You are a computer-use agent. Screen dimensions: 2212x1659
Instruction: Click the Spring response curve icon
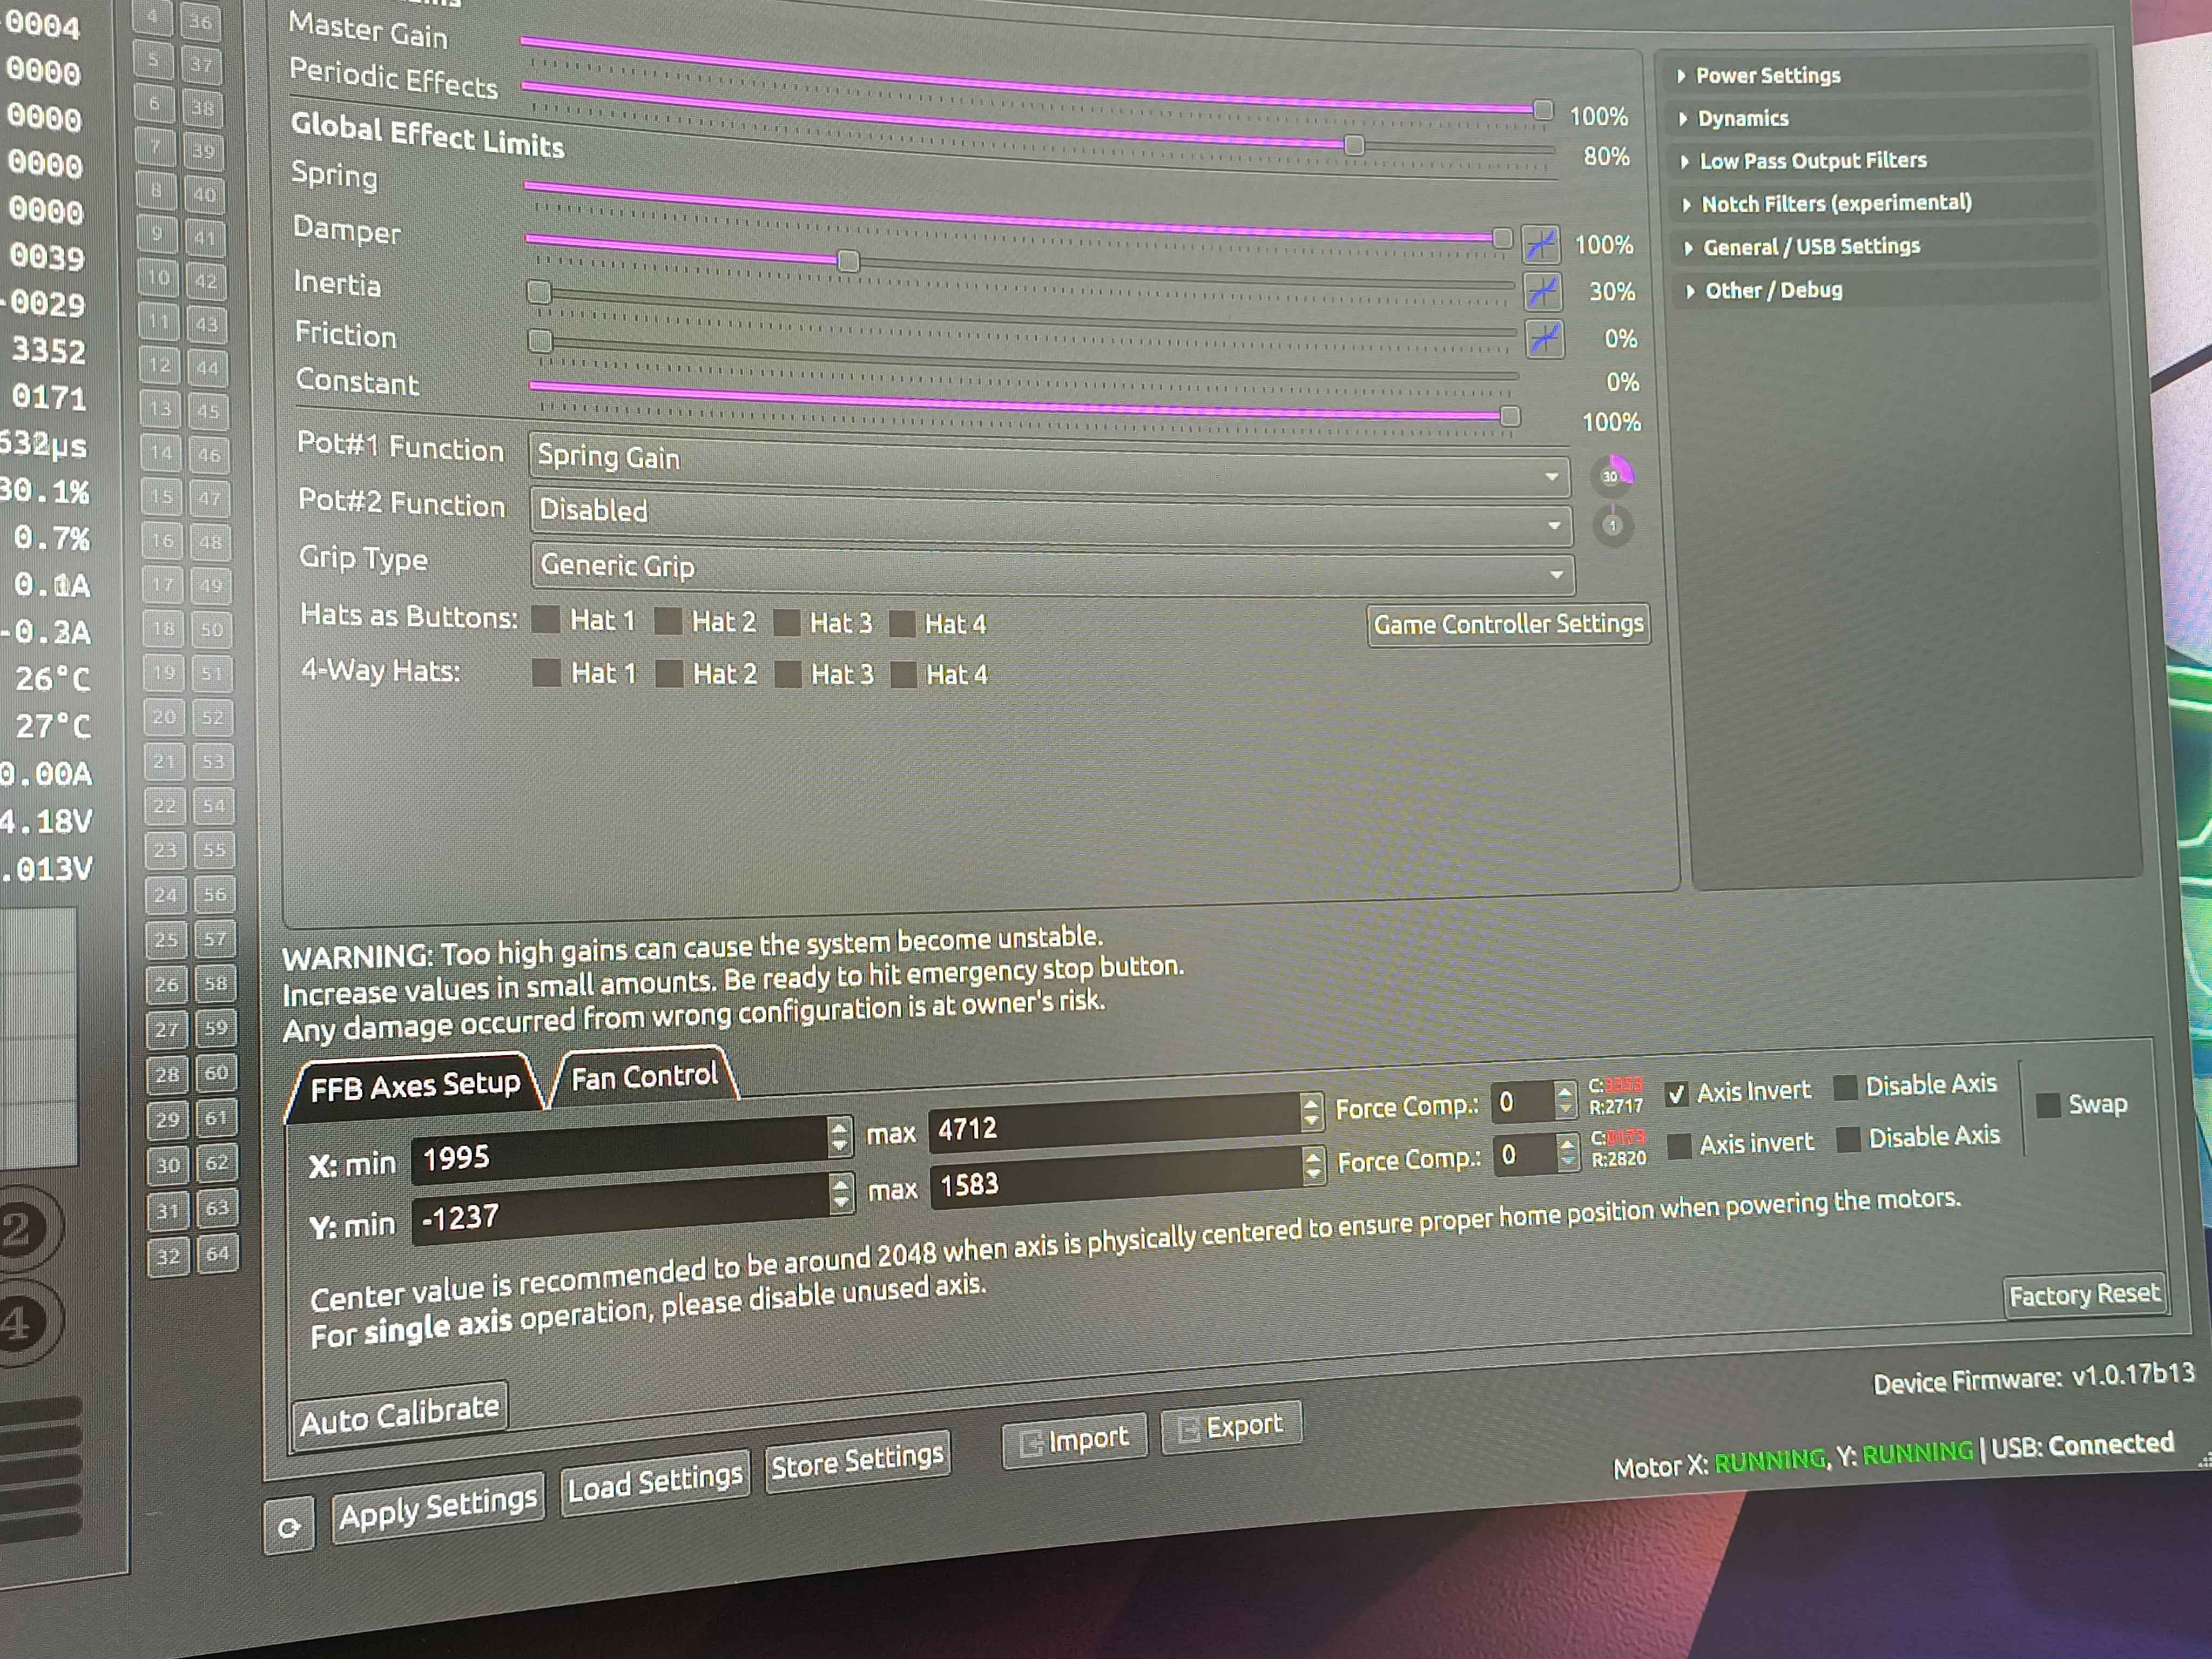coord(1540,243)
